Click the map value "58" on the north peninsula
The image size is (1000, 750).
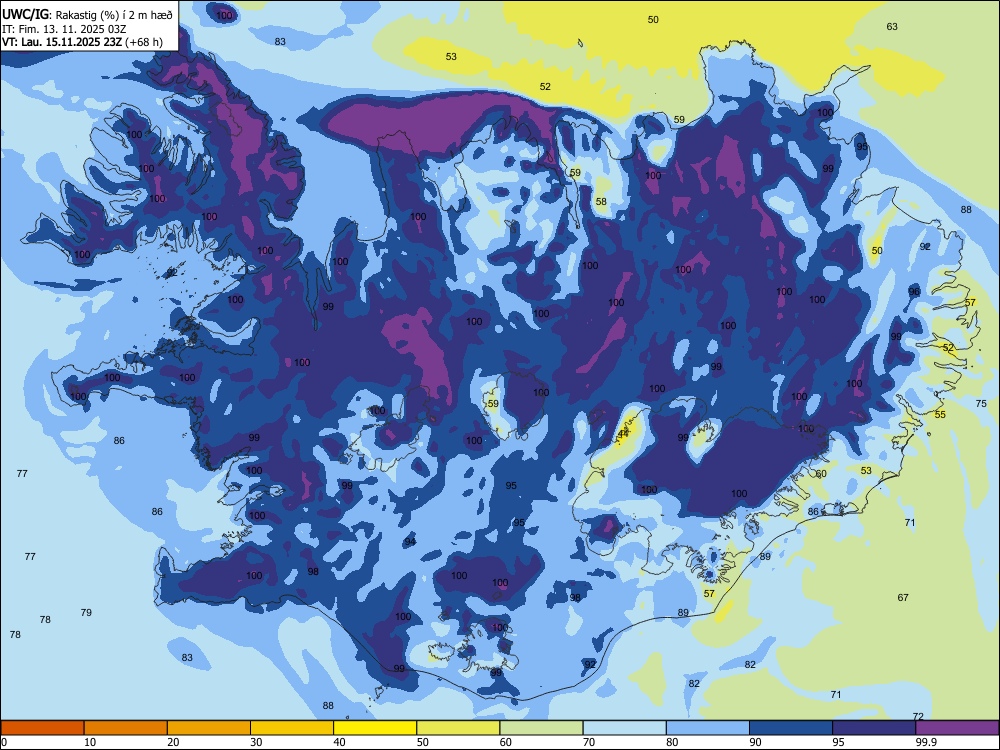pyautogui.click(x=601, y=202)
